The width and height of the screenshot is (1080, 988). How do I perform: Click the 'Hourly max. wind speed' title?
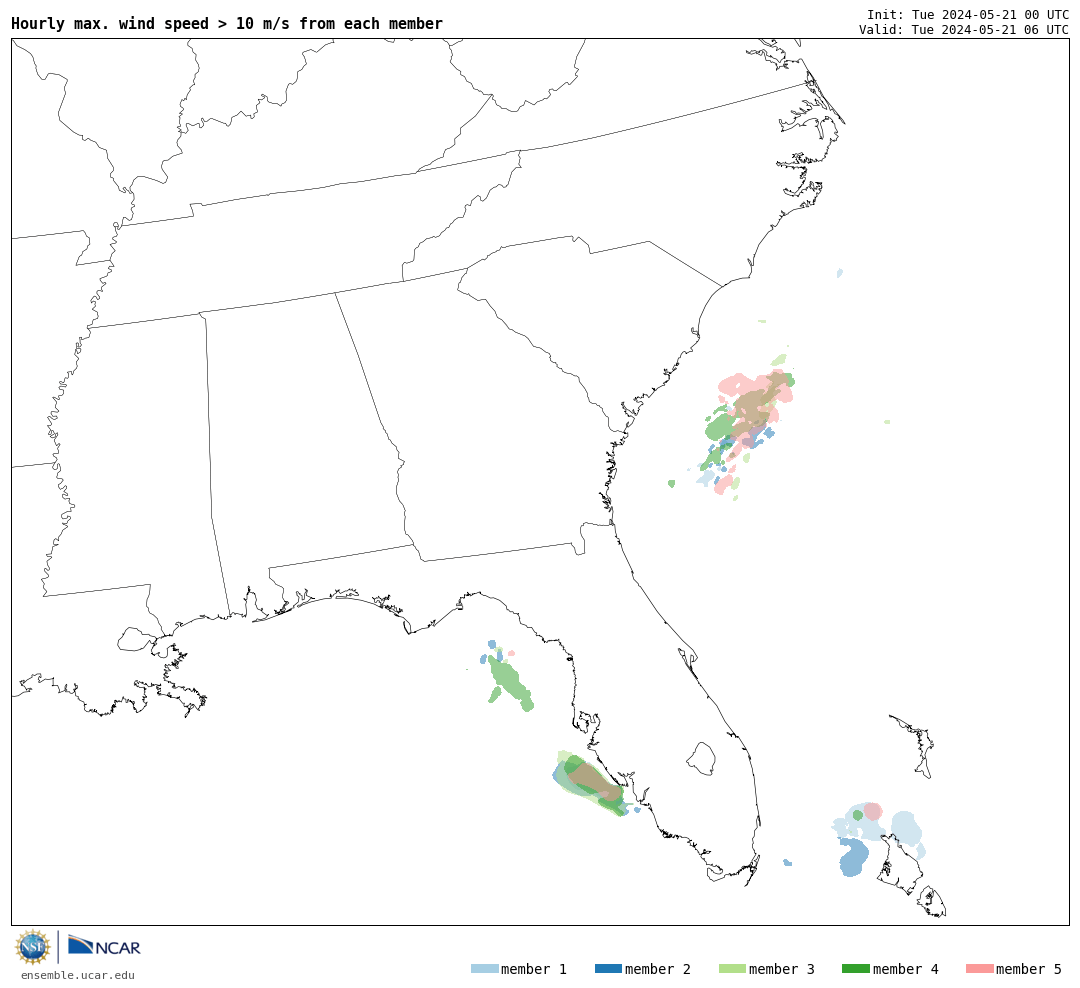pyautogui.click(x=227, y=23)
